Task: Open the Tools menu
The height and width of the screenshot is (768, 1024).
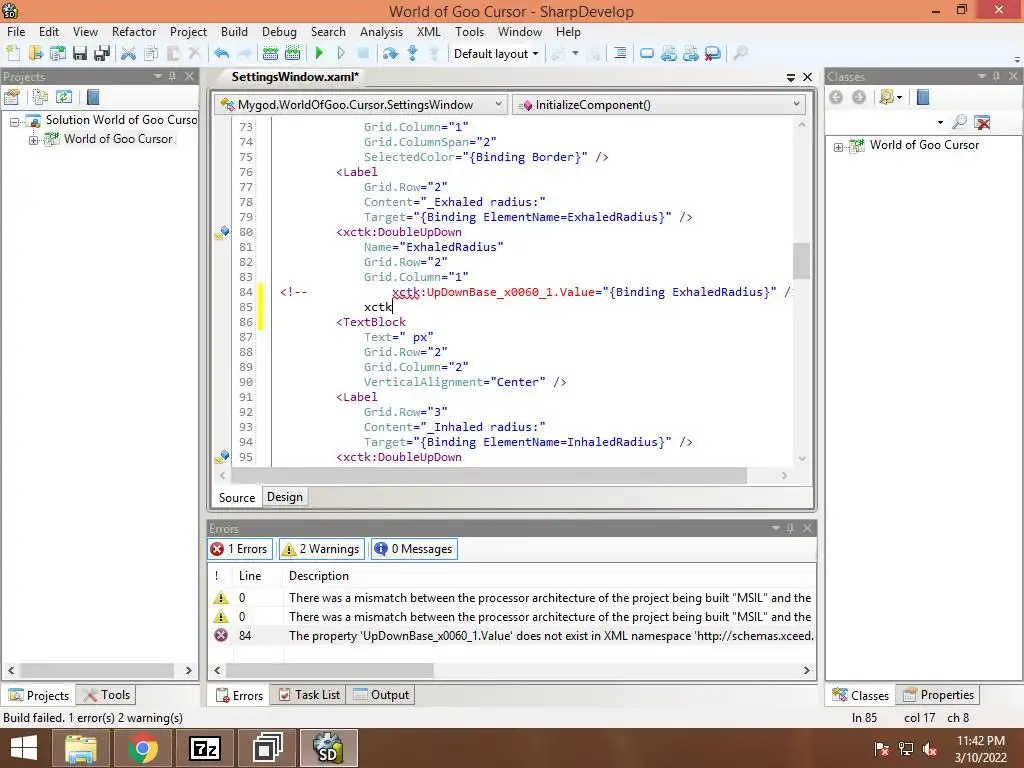Action: (470, 31)
